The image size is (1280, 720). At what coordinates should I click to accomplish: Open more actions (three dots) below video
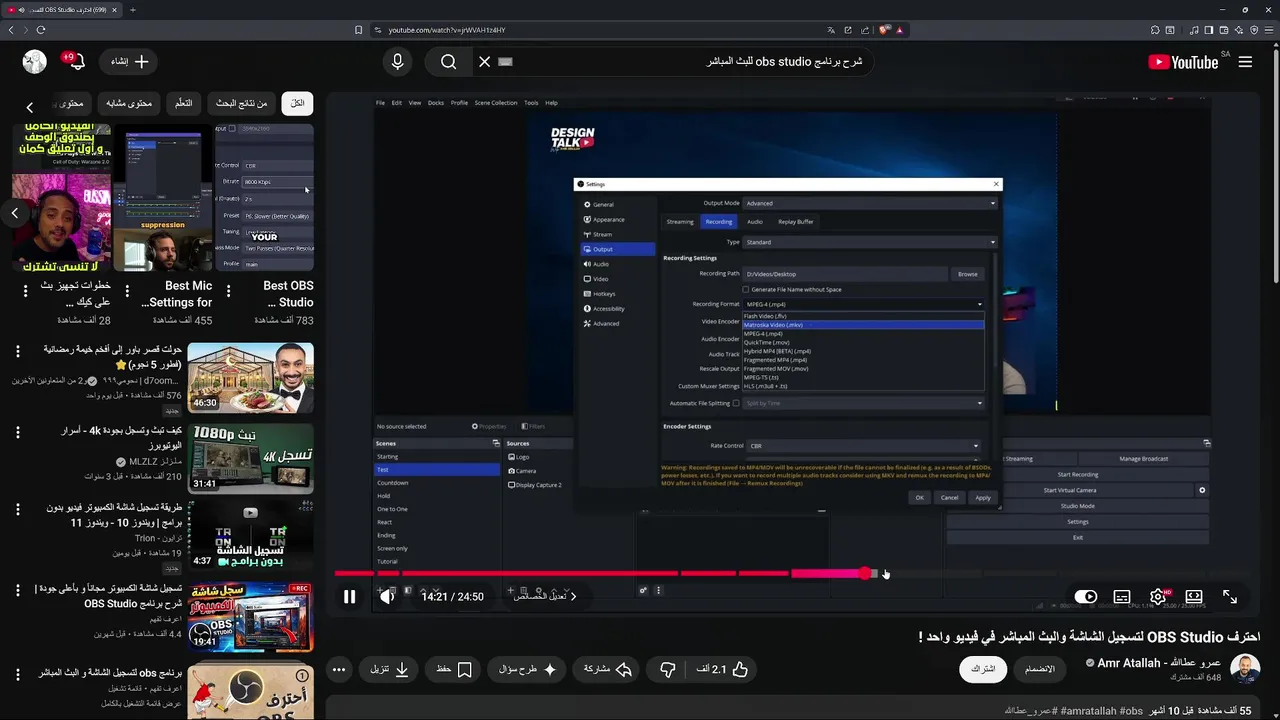point(339,669)
